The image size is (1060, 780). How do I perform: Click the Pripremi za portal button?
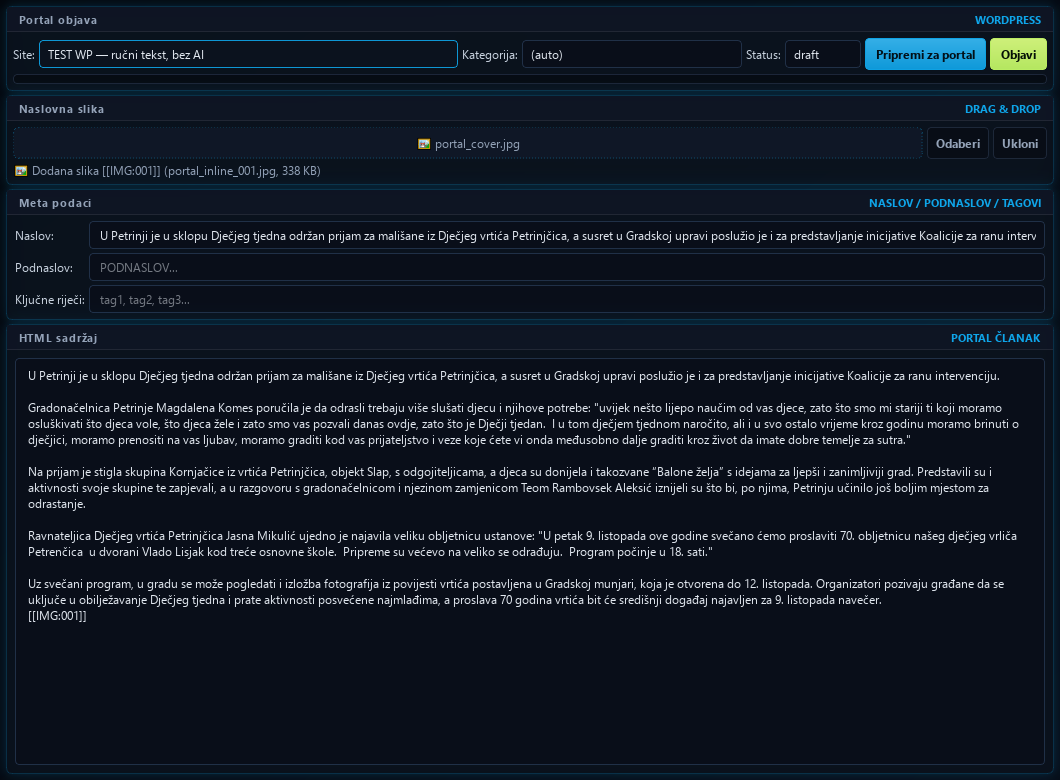point(925,55)
